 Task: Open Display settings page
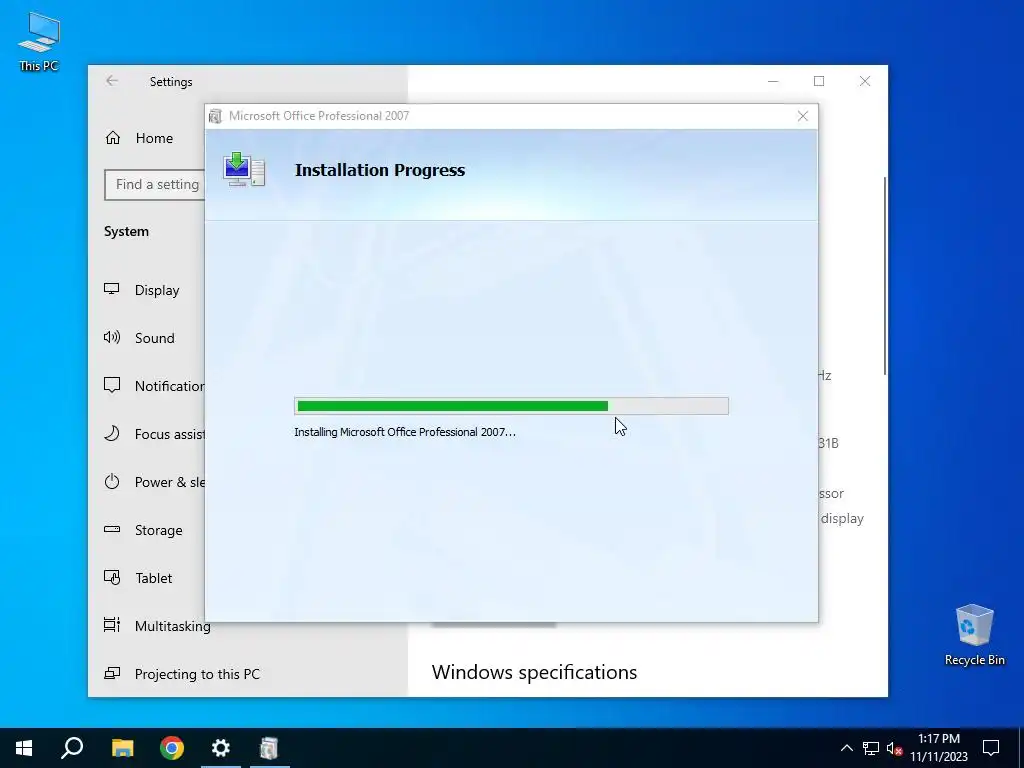pyautogui.click(x=157, y=290)
